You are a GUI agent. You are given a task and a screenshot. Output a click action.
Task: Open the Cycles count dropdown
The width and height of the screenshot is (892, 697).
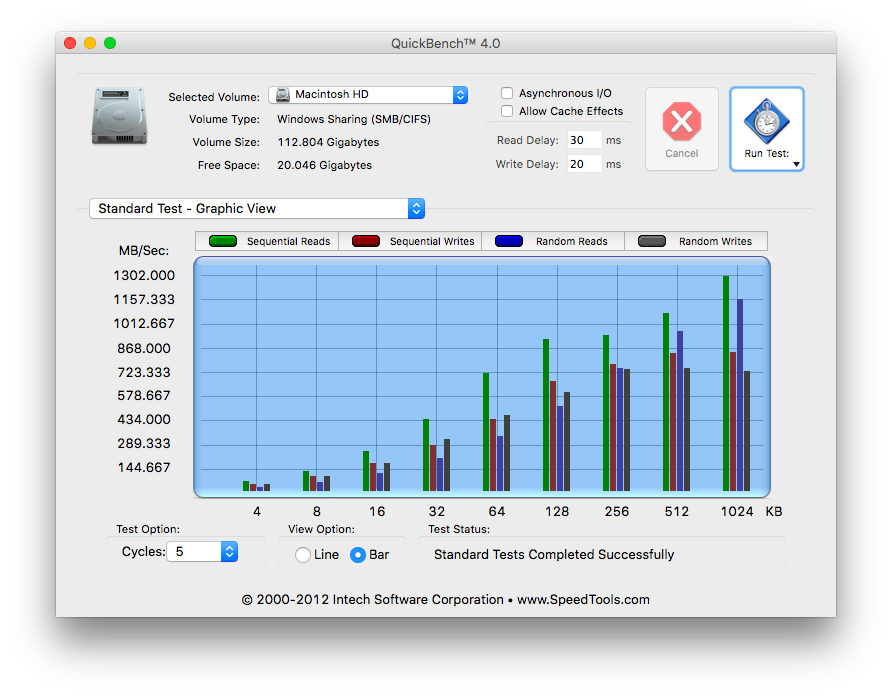[229, 551]
